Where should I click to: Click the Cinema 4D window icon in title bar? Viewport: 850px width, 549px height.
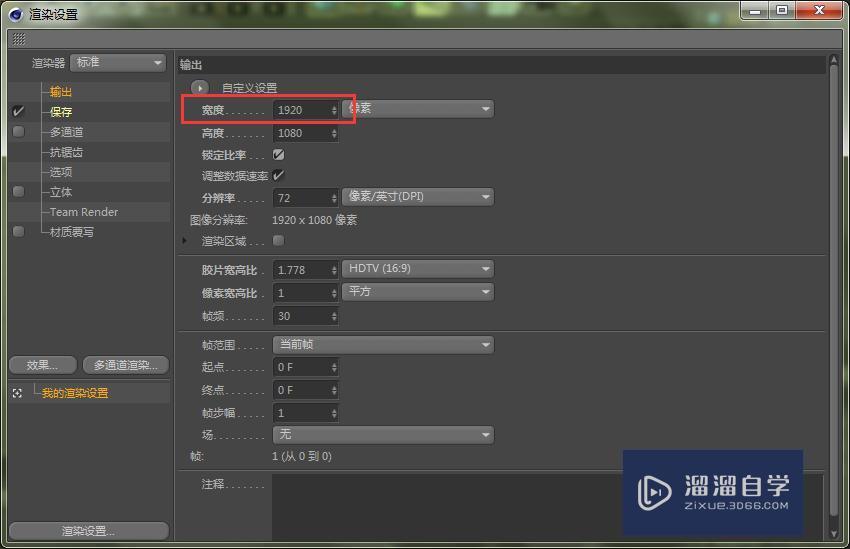(15, 15)
